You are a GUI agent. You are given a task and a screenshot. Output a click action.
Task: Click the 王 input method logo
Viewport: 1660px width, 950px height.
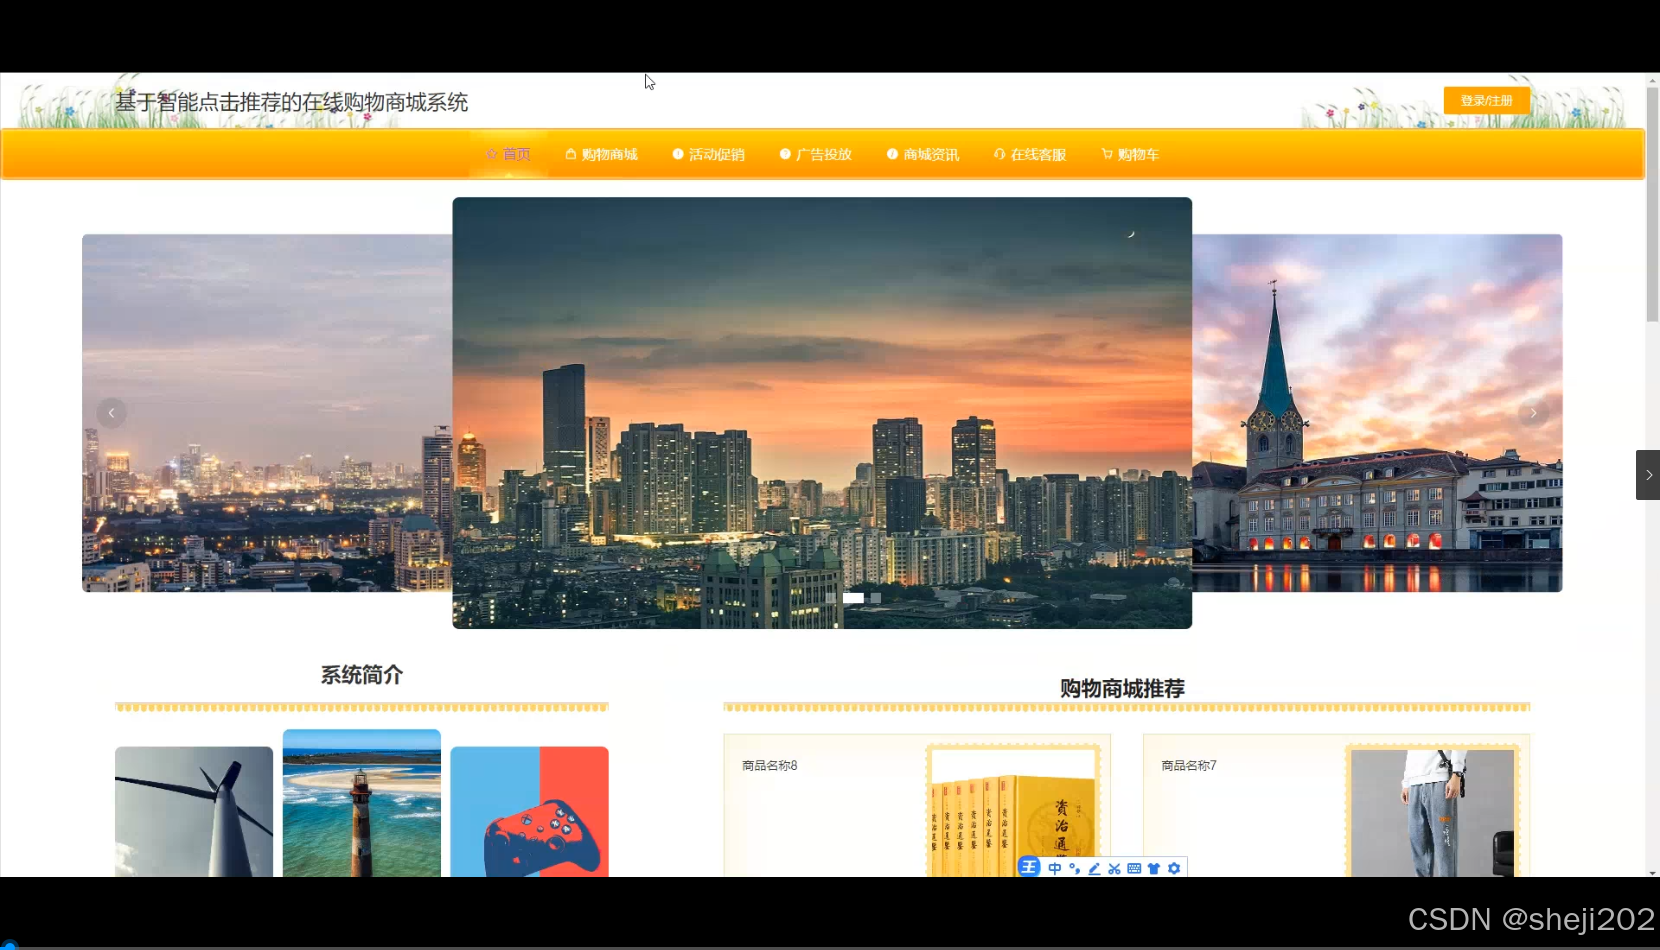click(1029, 867)
